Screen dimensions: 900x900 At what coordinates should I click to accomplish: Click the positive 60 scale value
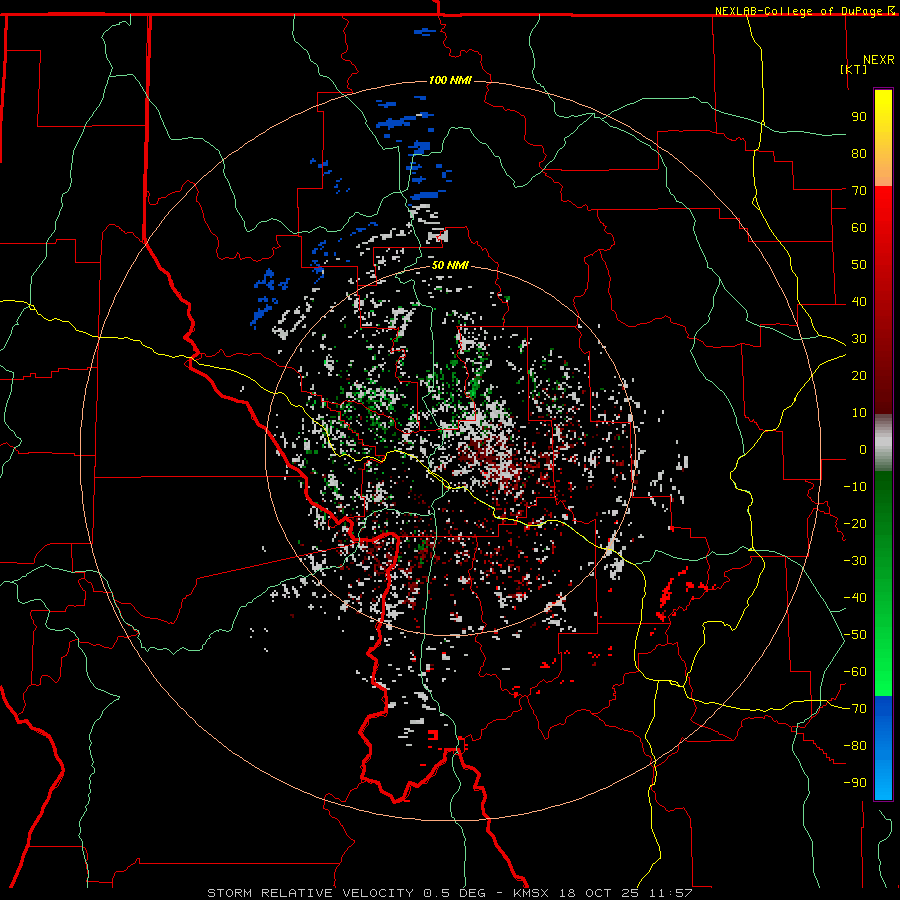pyautogui.click(x=859, y=227)
